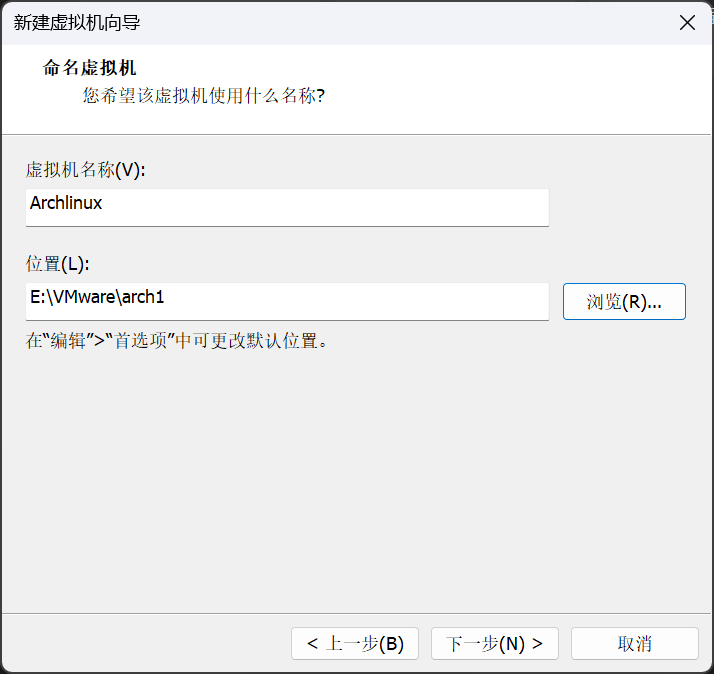714x674 pixels.
Task: Open the 浏览(R)... folder browser
Action: [x=624, y=301]
